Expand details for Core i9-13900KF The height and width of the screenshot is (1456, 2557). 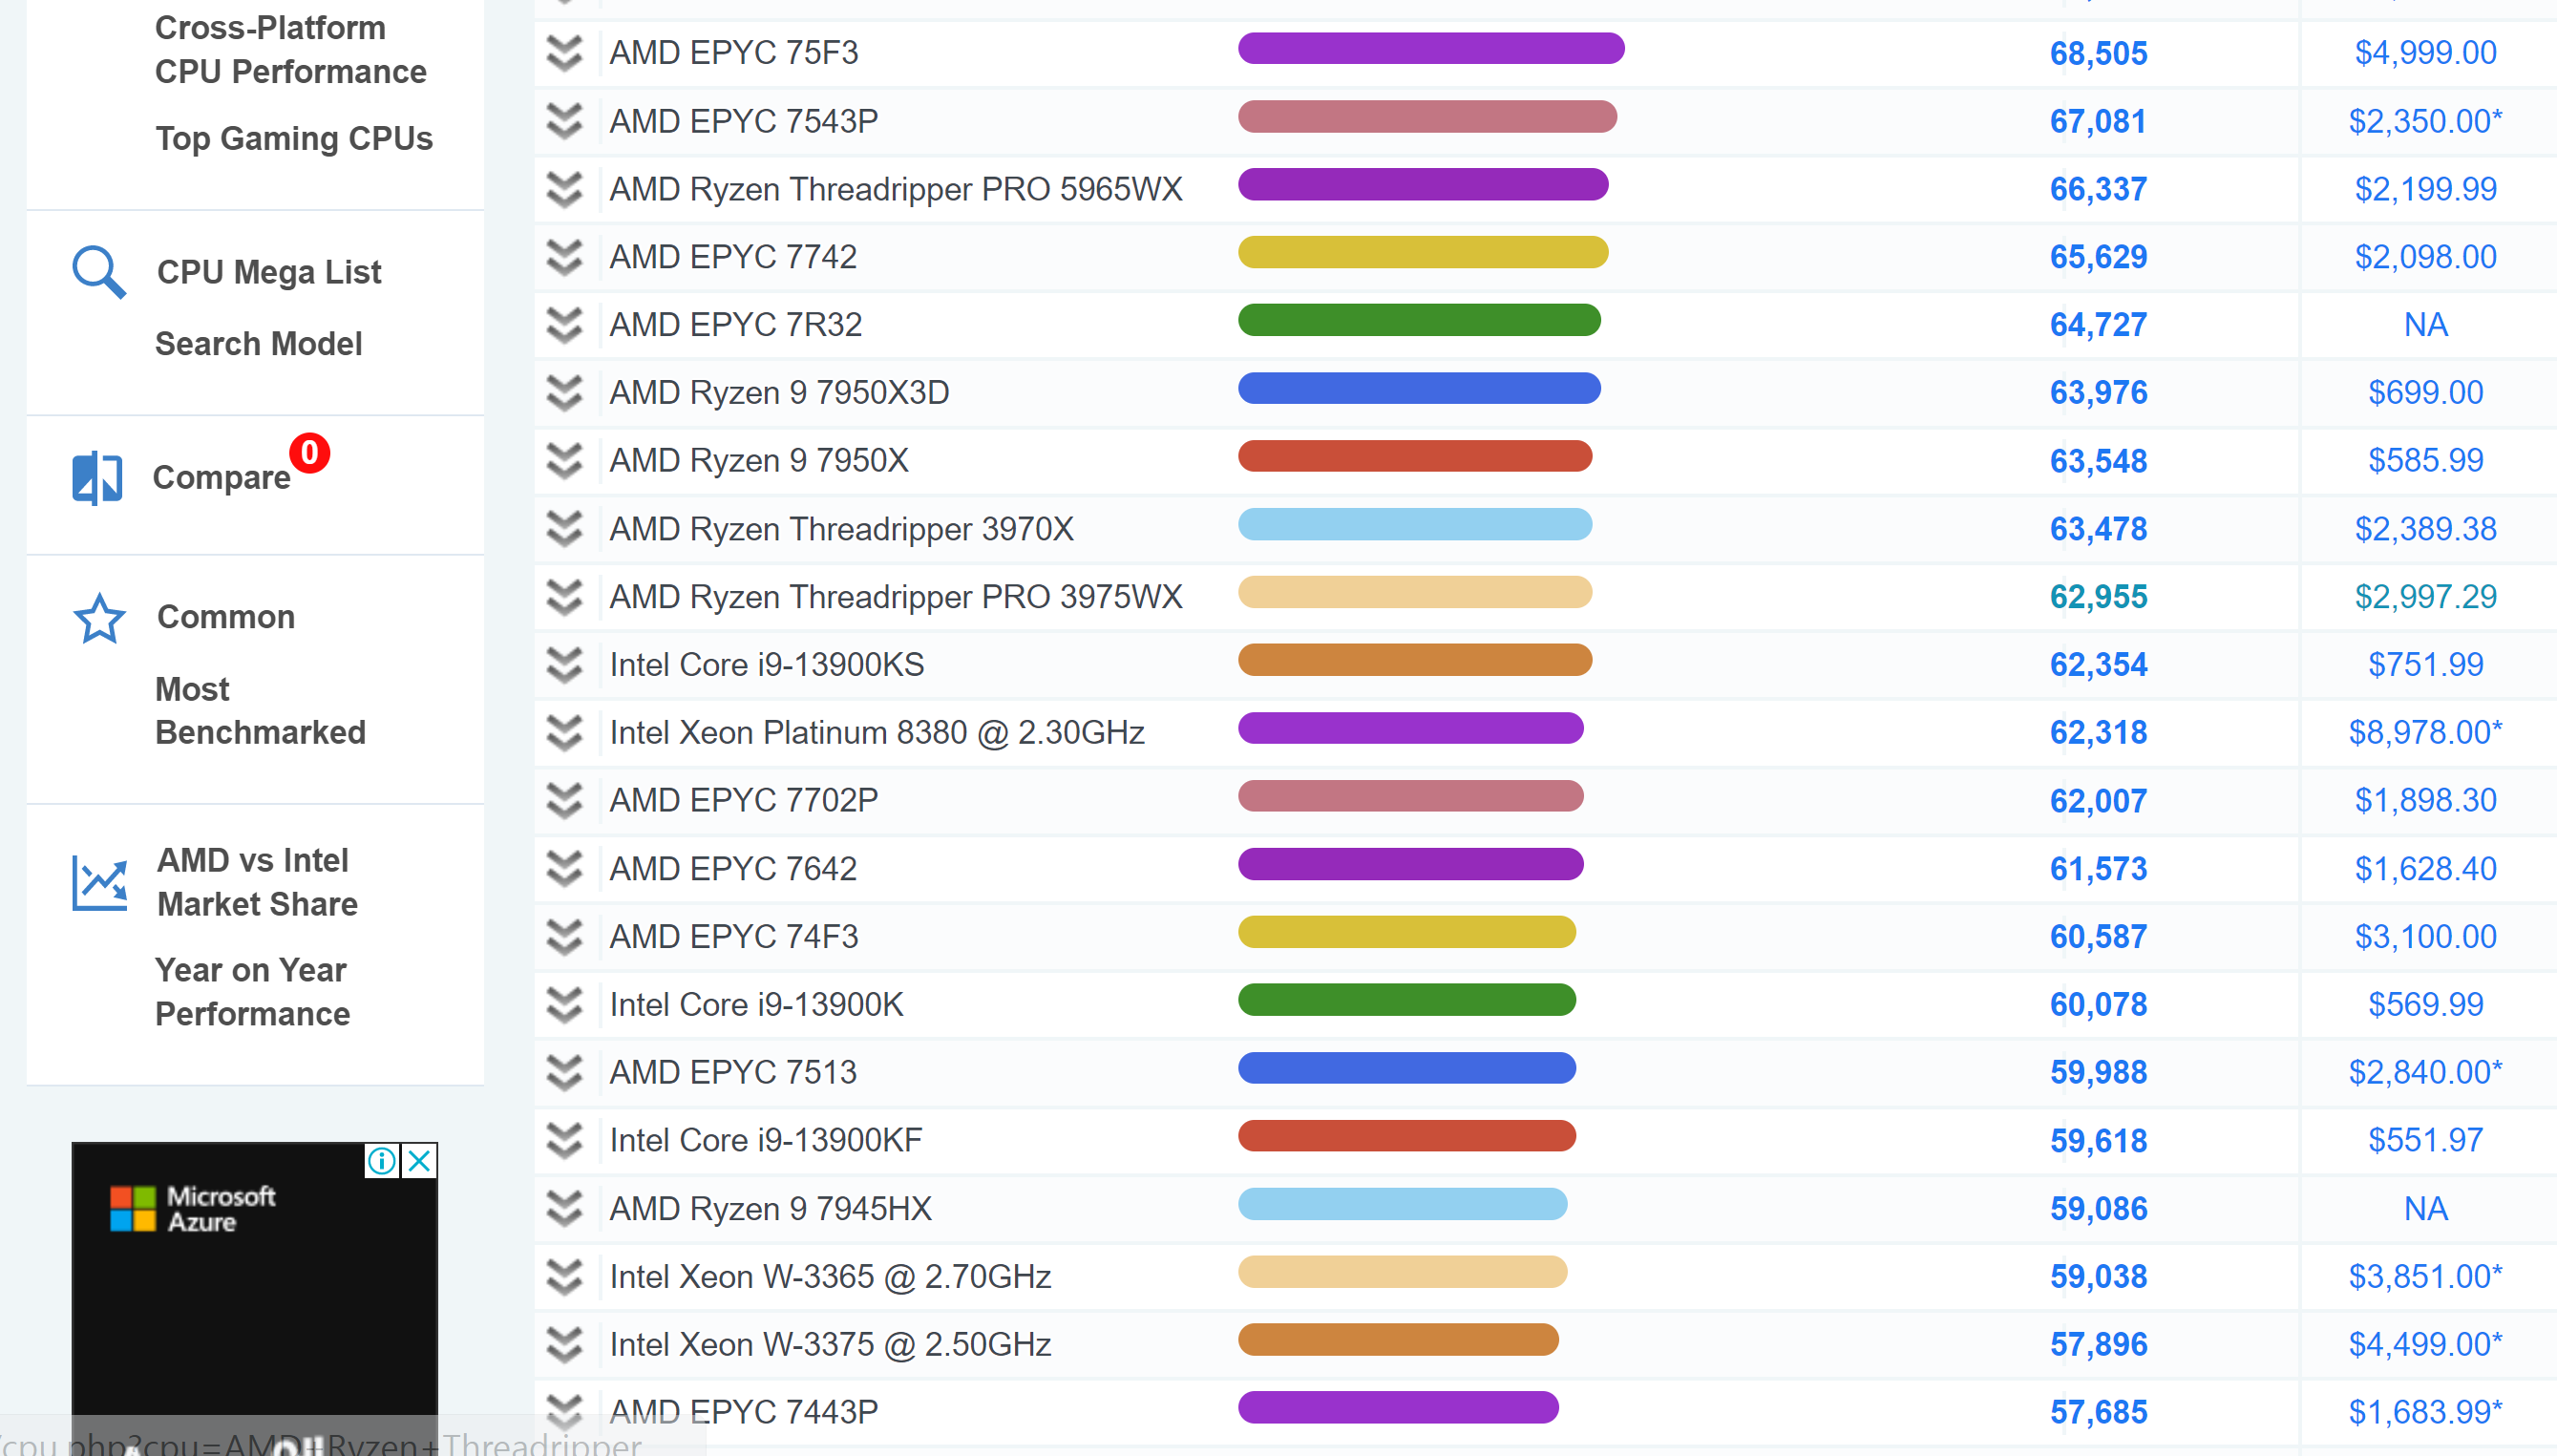click(565, 1141)
